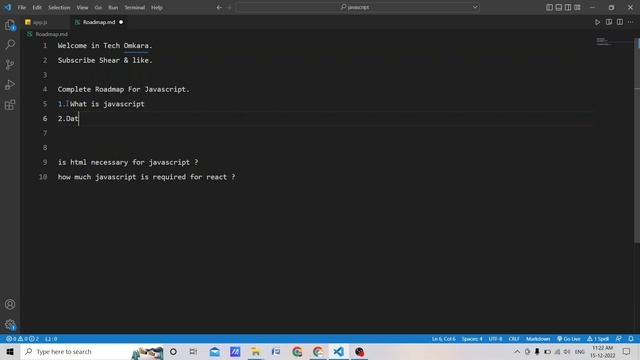Change Spaces: 4 indentation setting
Image resolution: width=640 pixels, height=360 pixels.
click(x=472, y=339)
